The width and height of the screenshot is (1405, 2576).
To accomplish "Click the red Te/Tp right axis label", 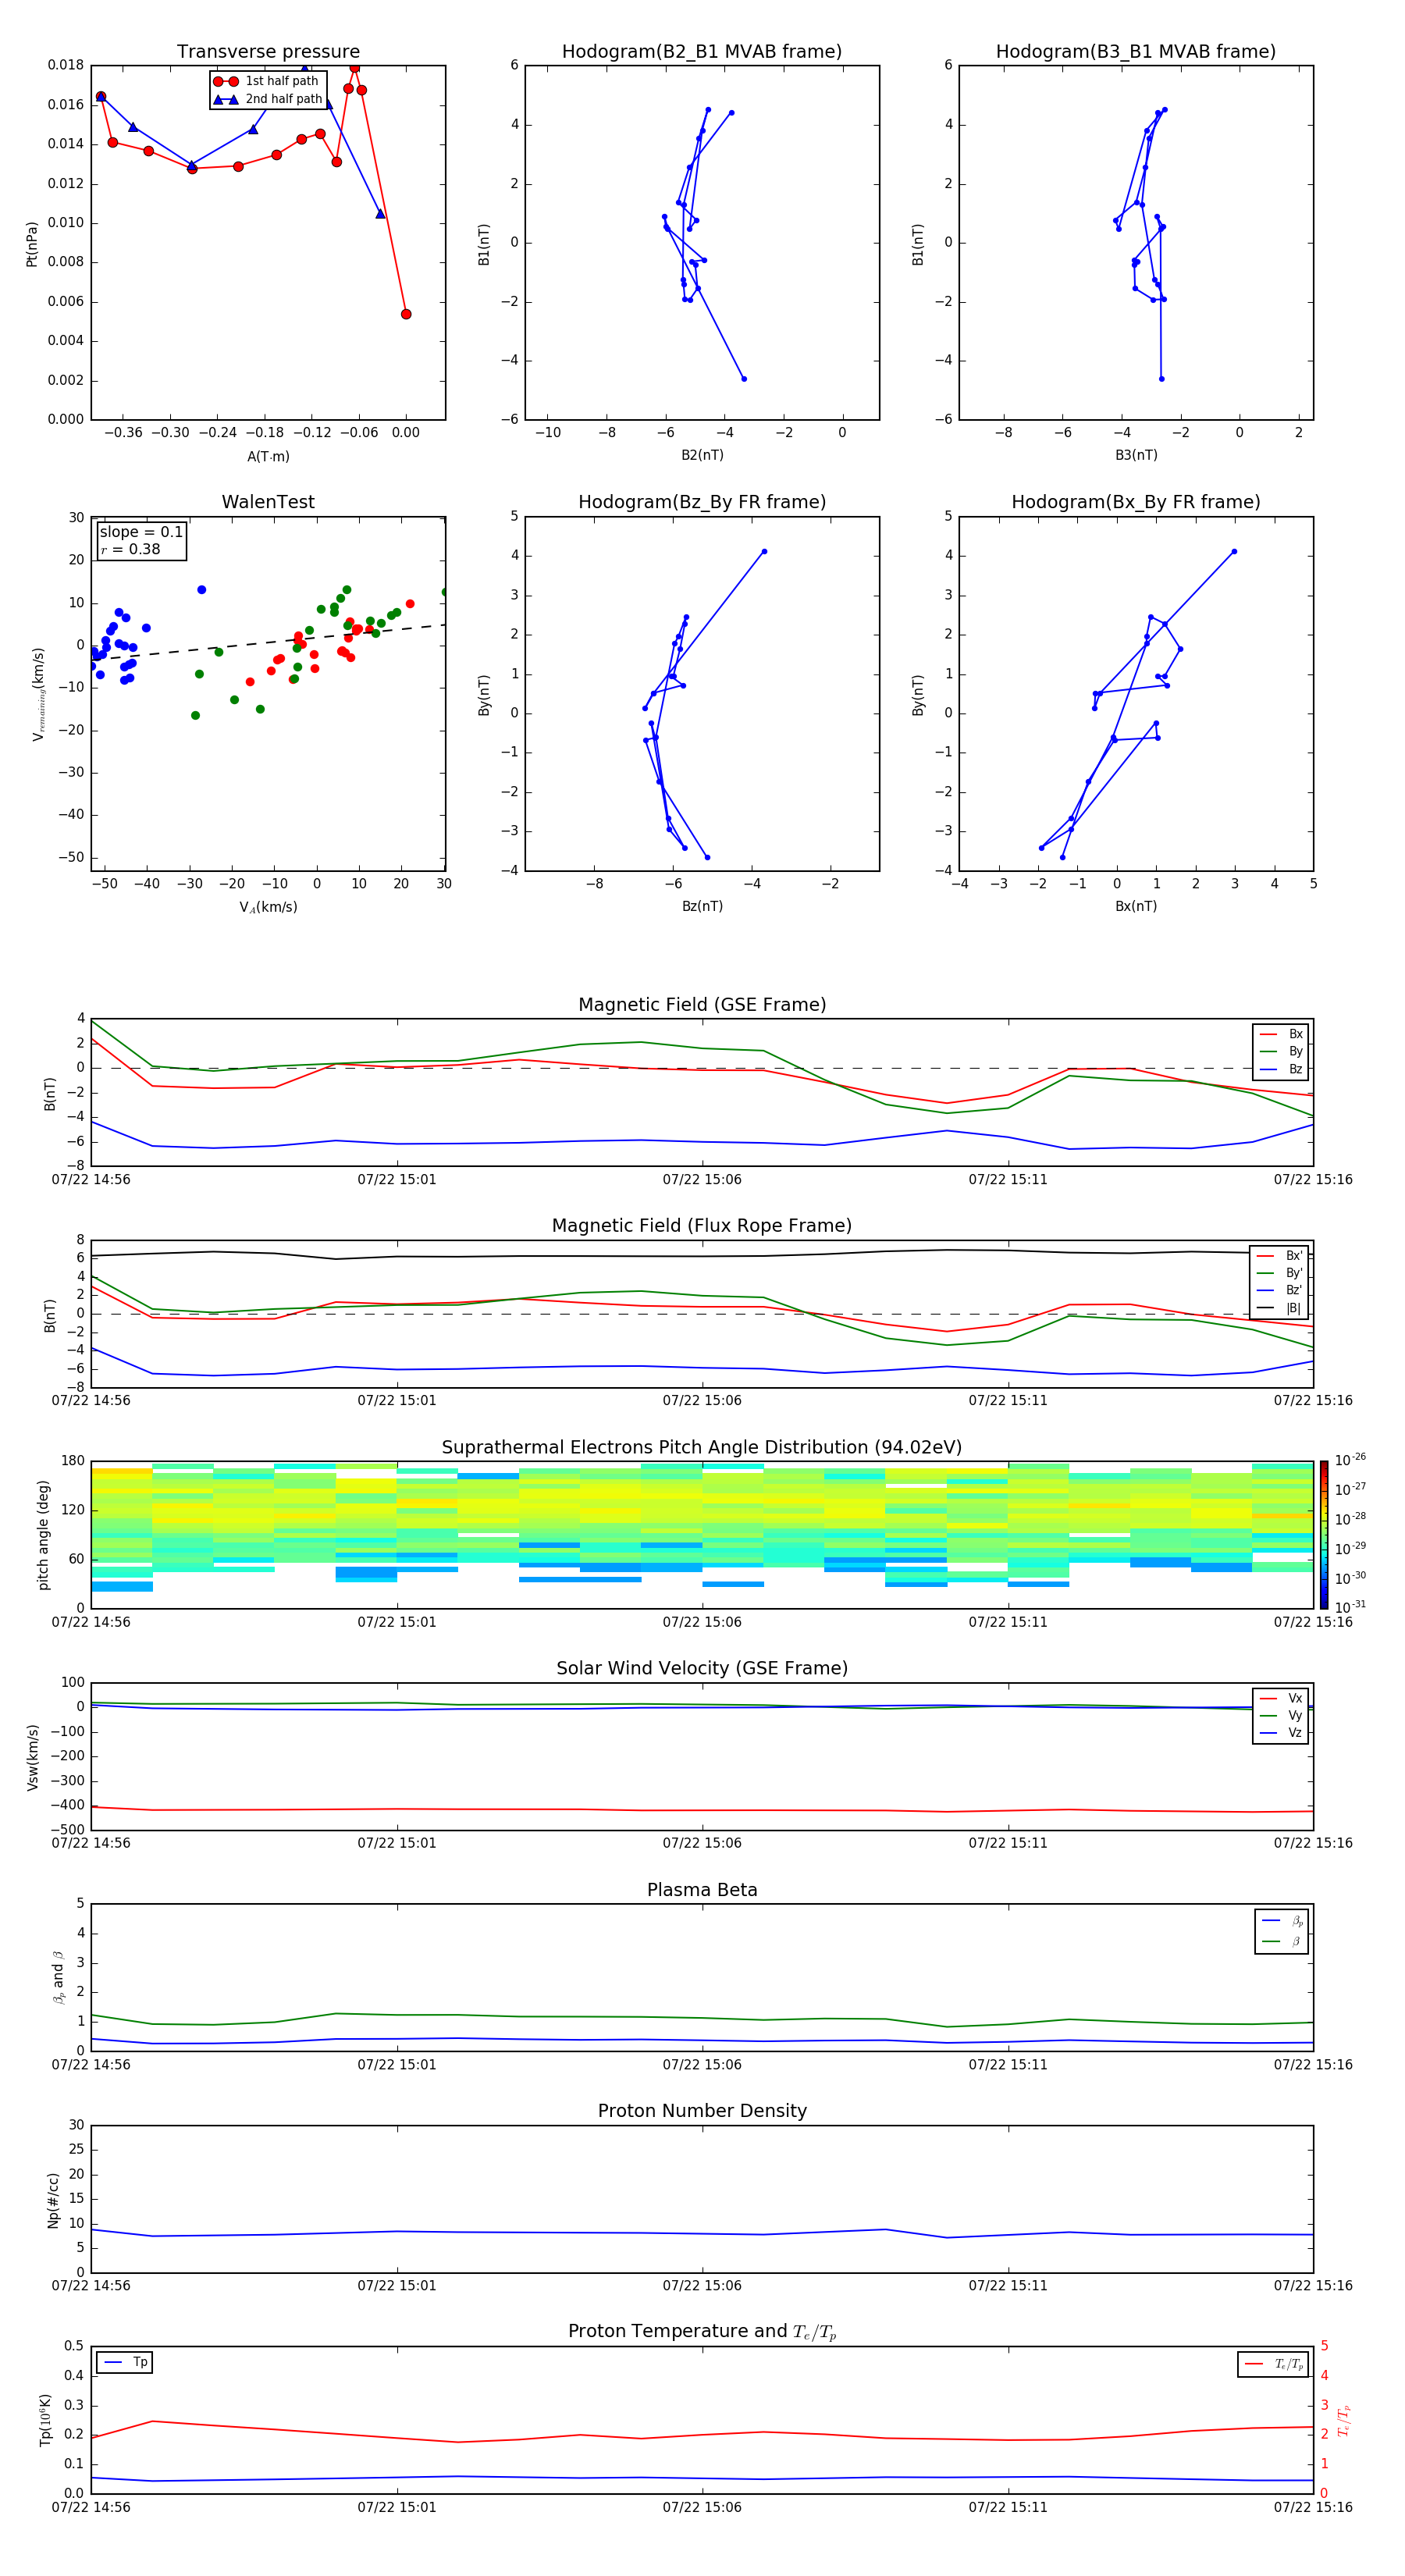I will click(x=1344, y=2420).
